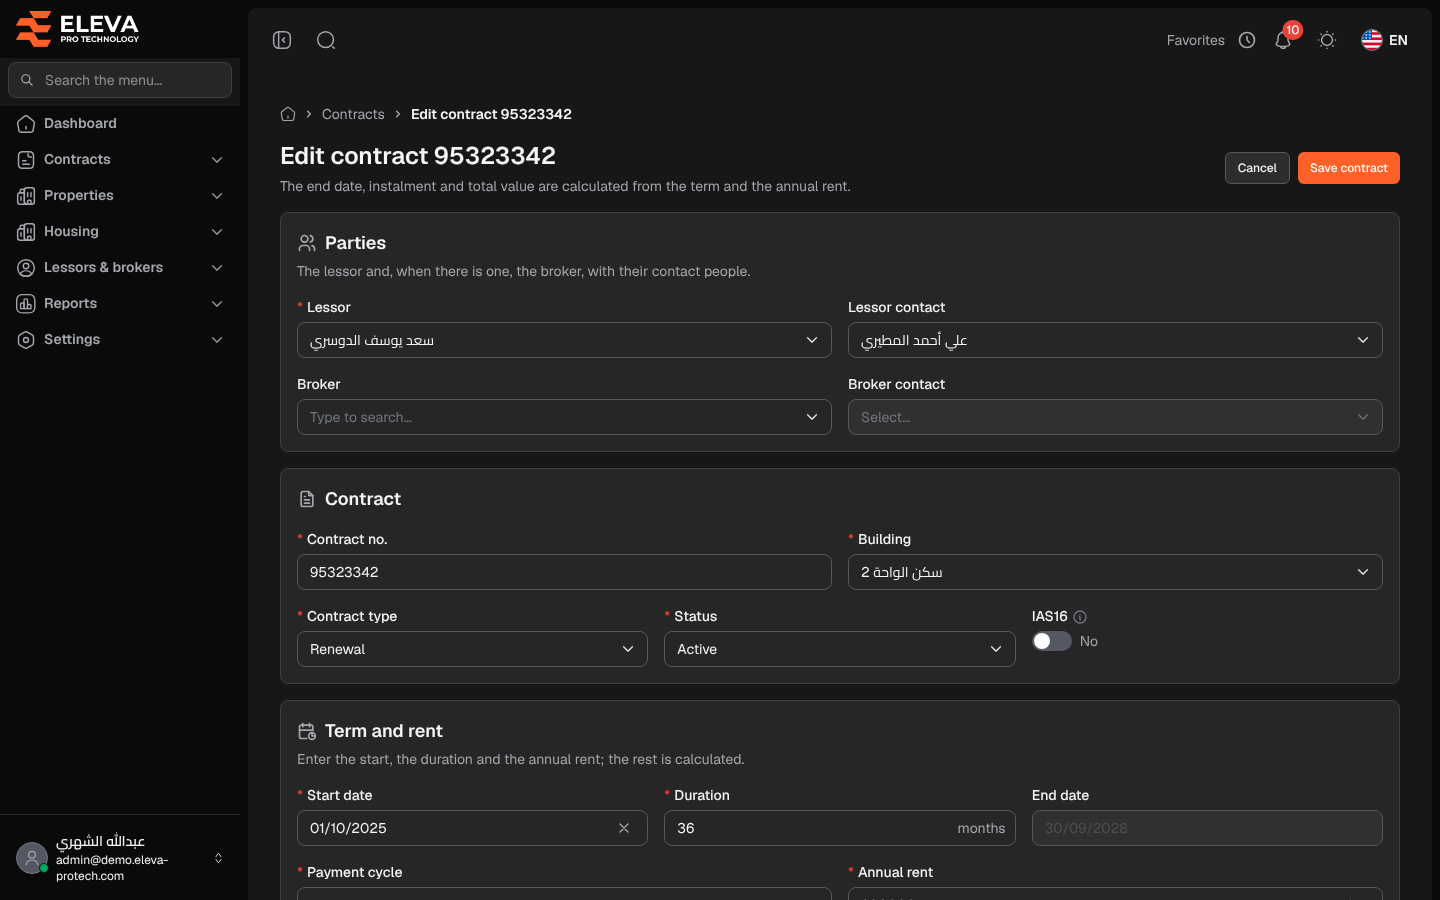Open the Lessor dropdown
Screen dimensions: 1440x900
[564, 340]
